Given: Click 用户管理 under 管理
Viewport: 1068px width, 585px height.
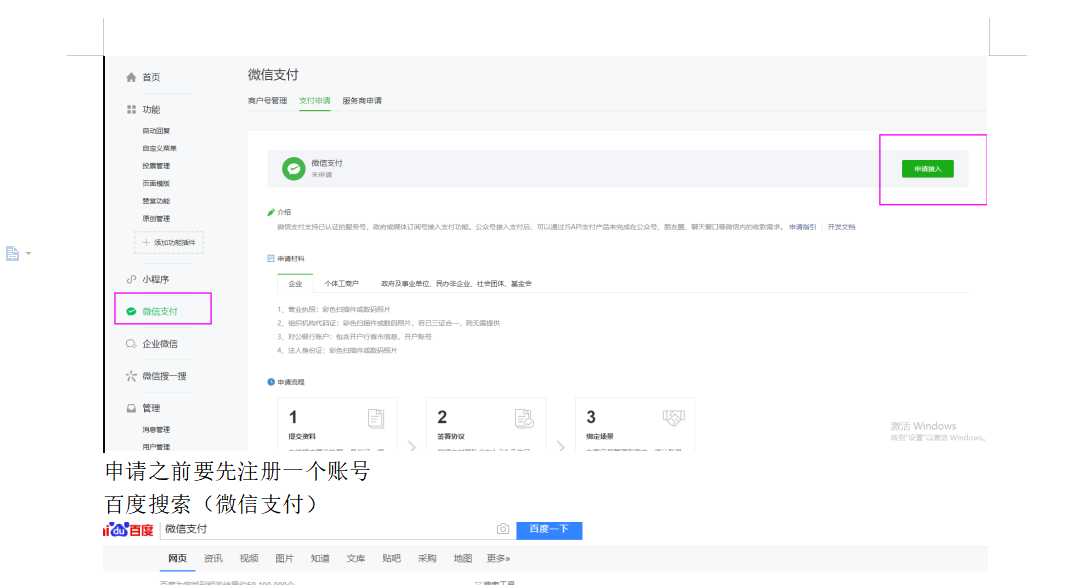Looking at the screenshot, I should (156, 447).
